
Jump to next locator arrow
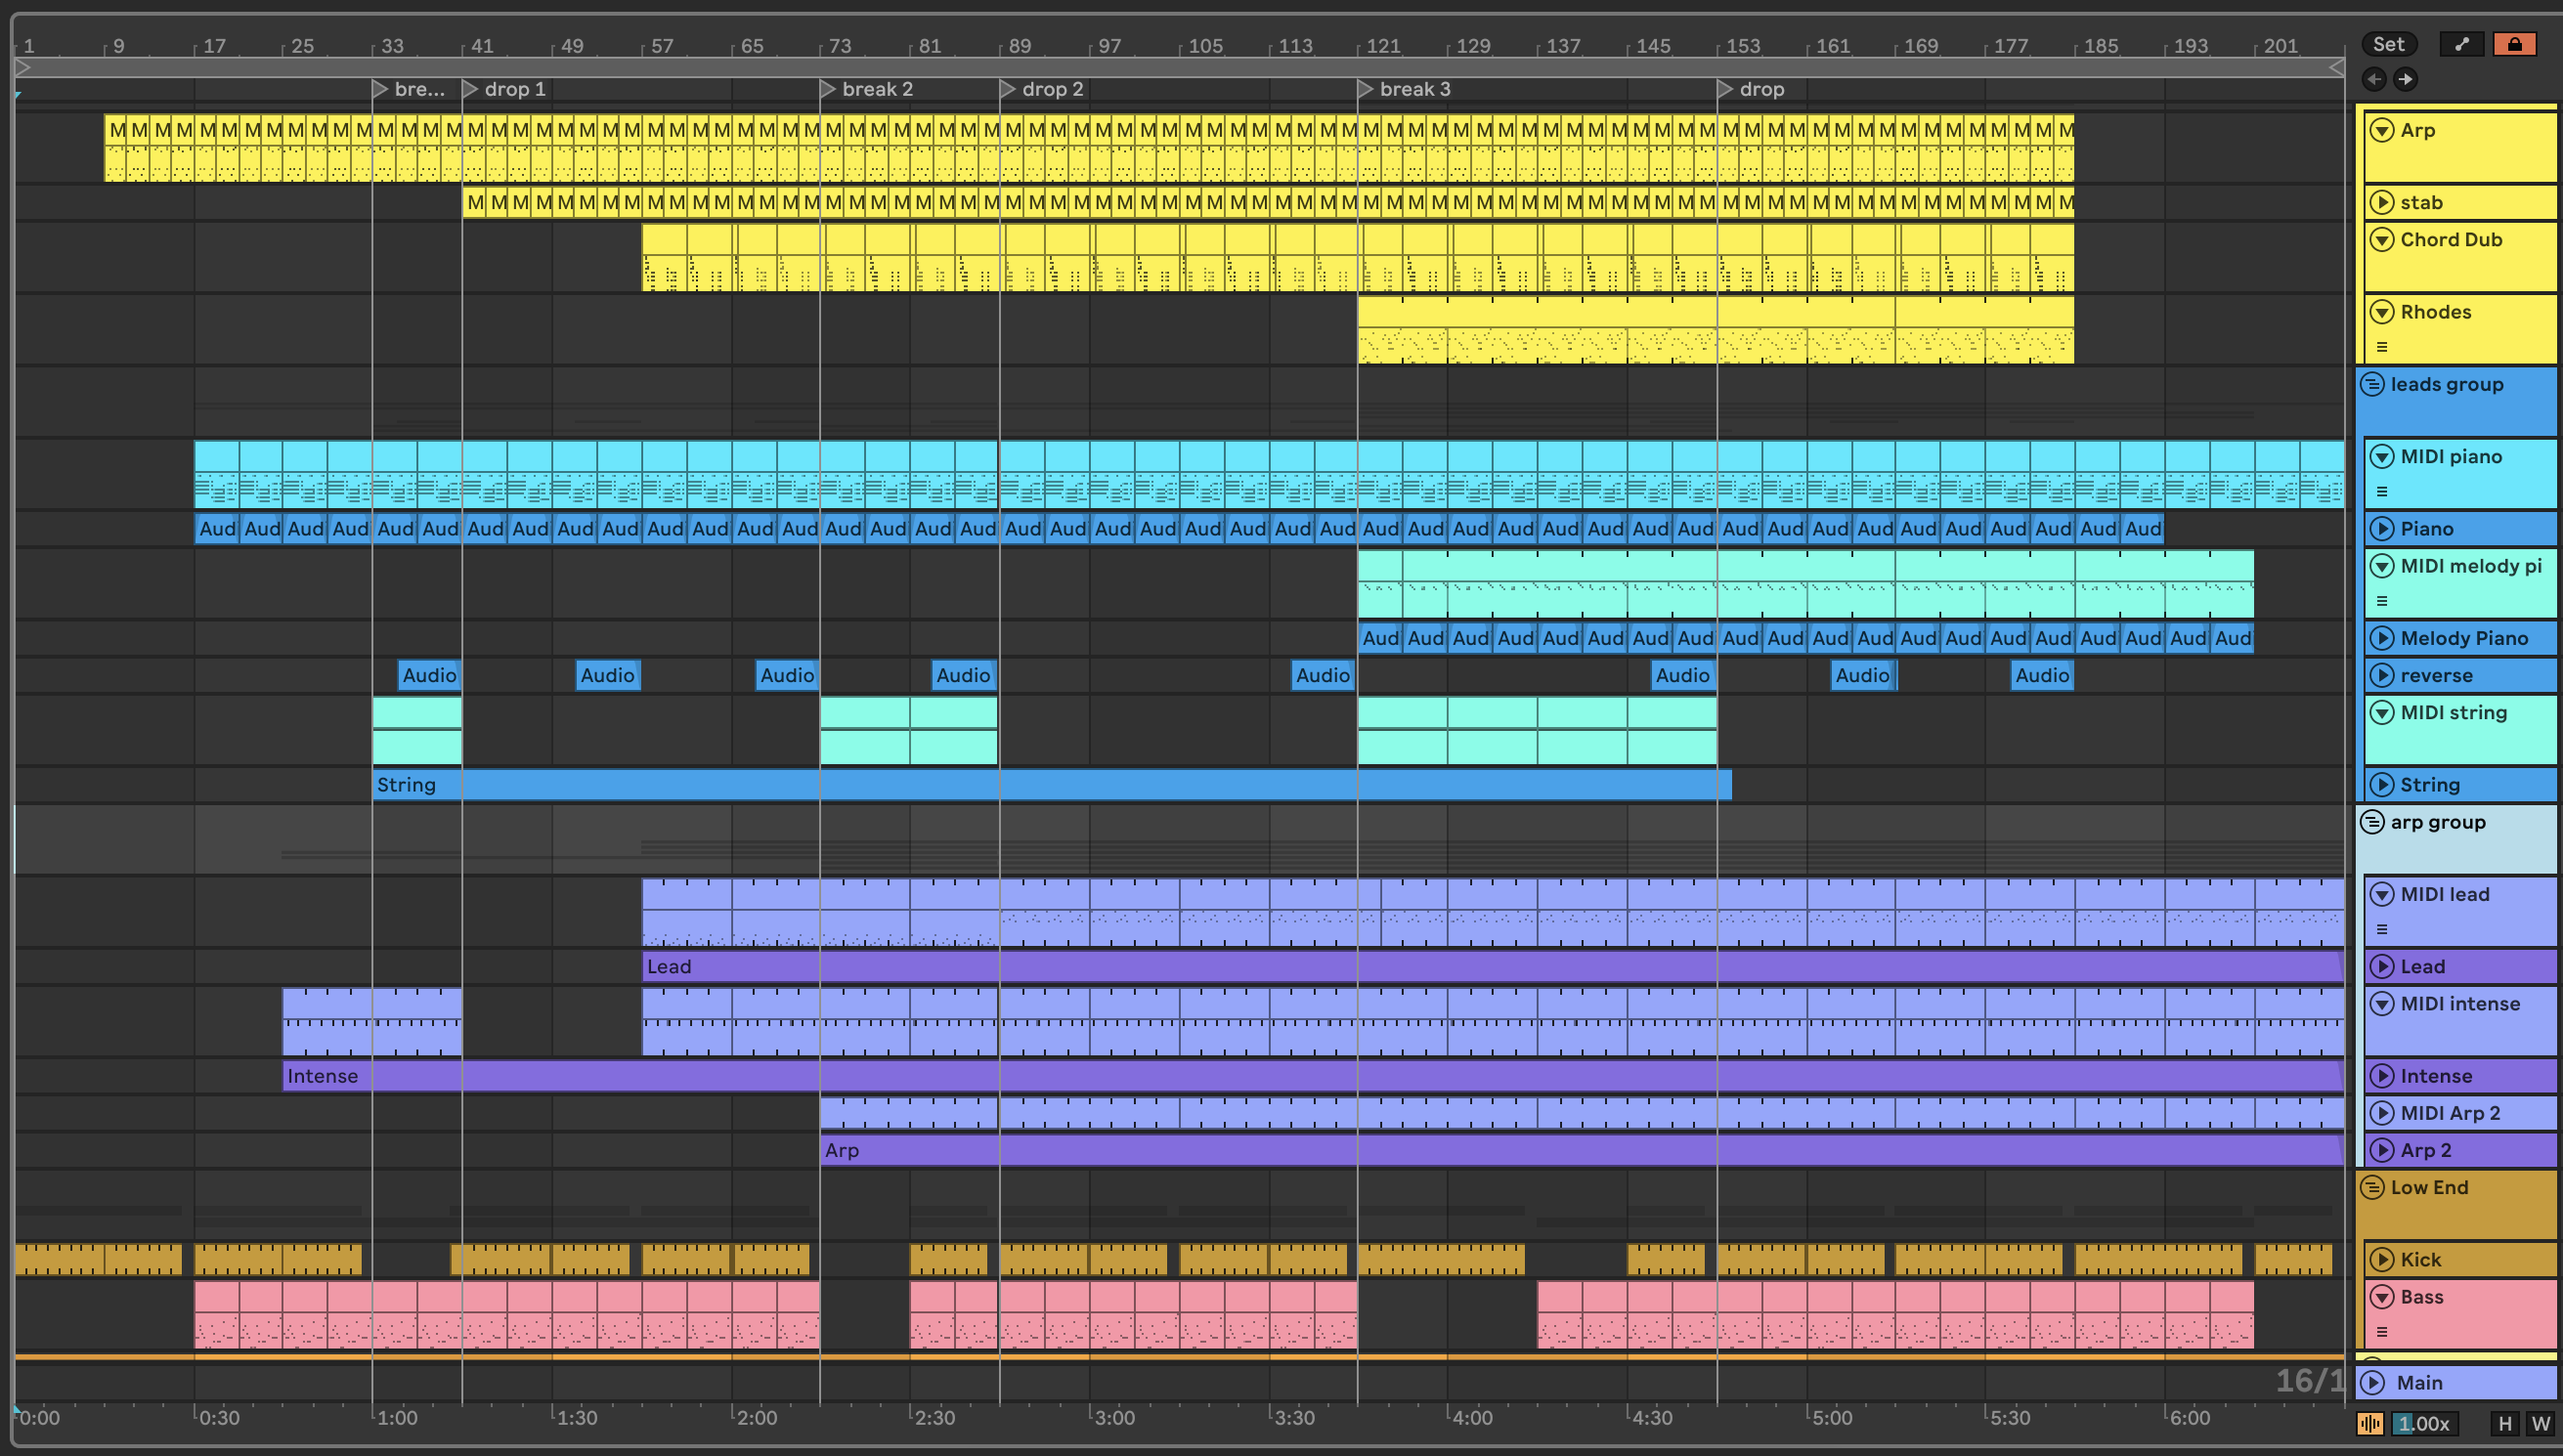(2405, 79)
